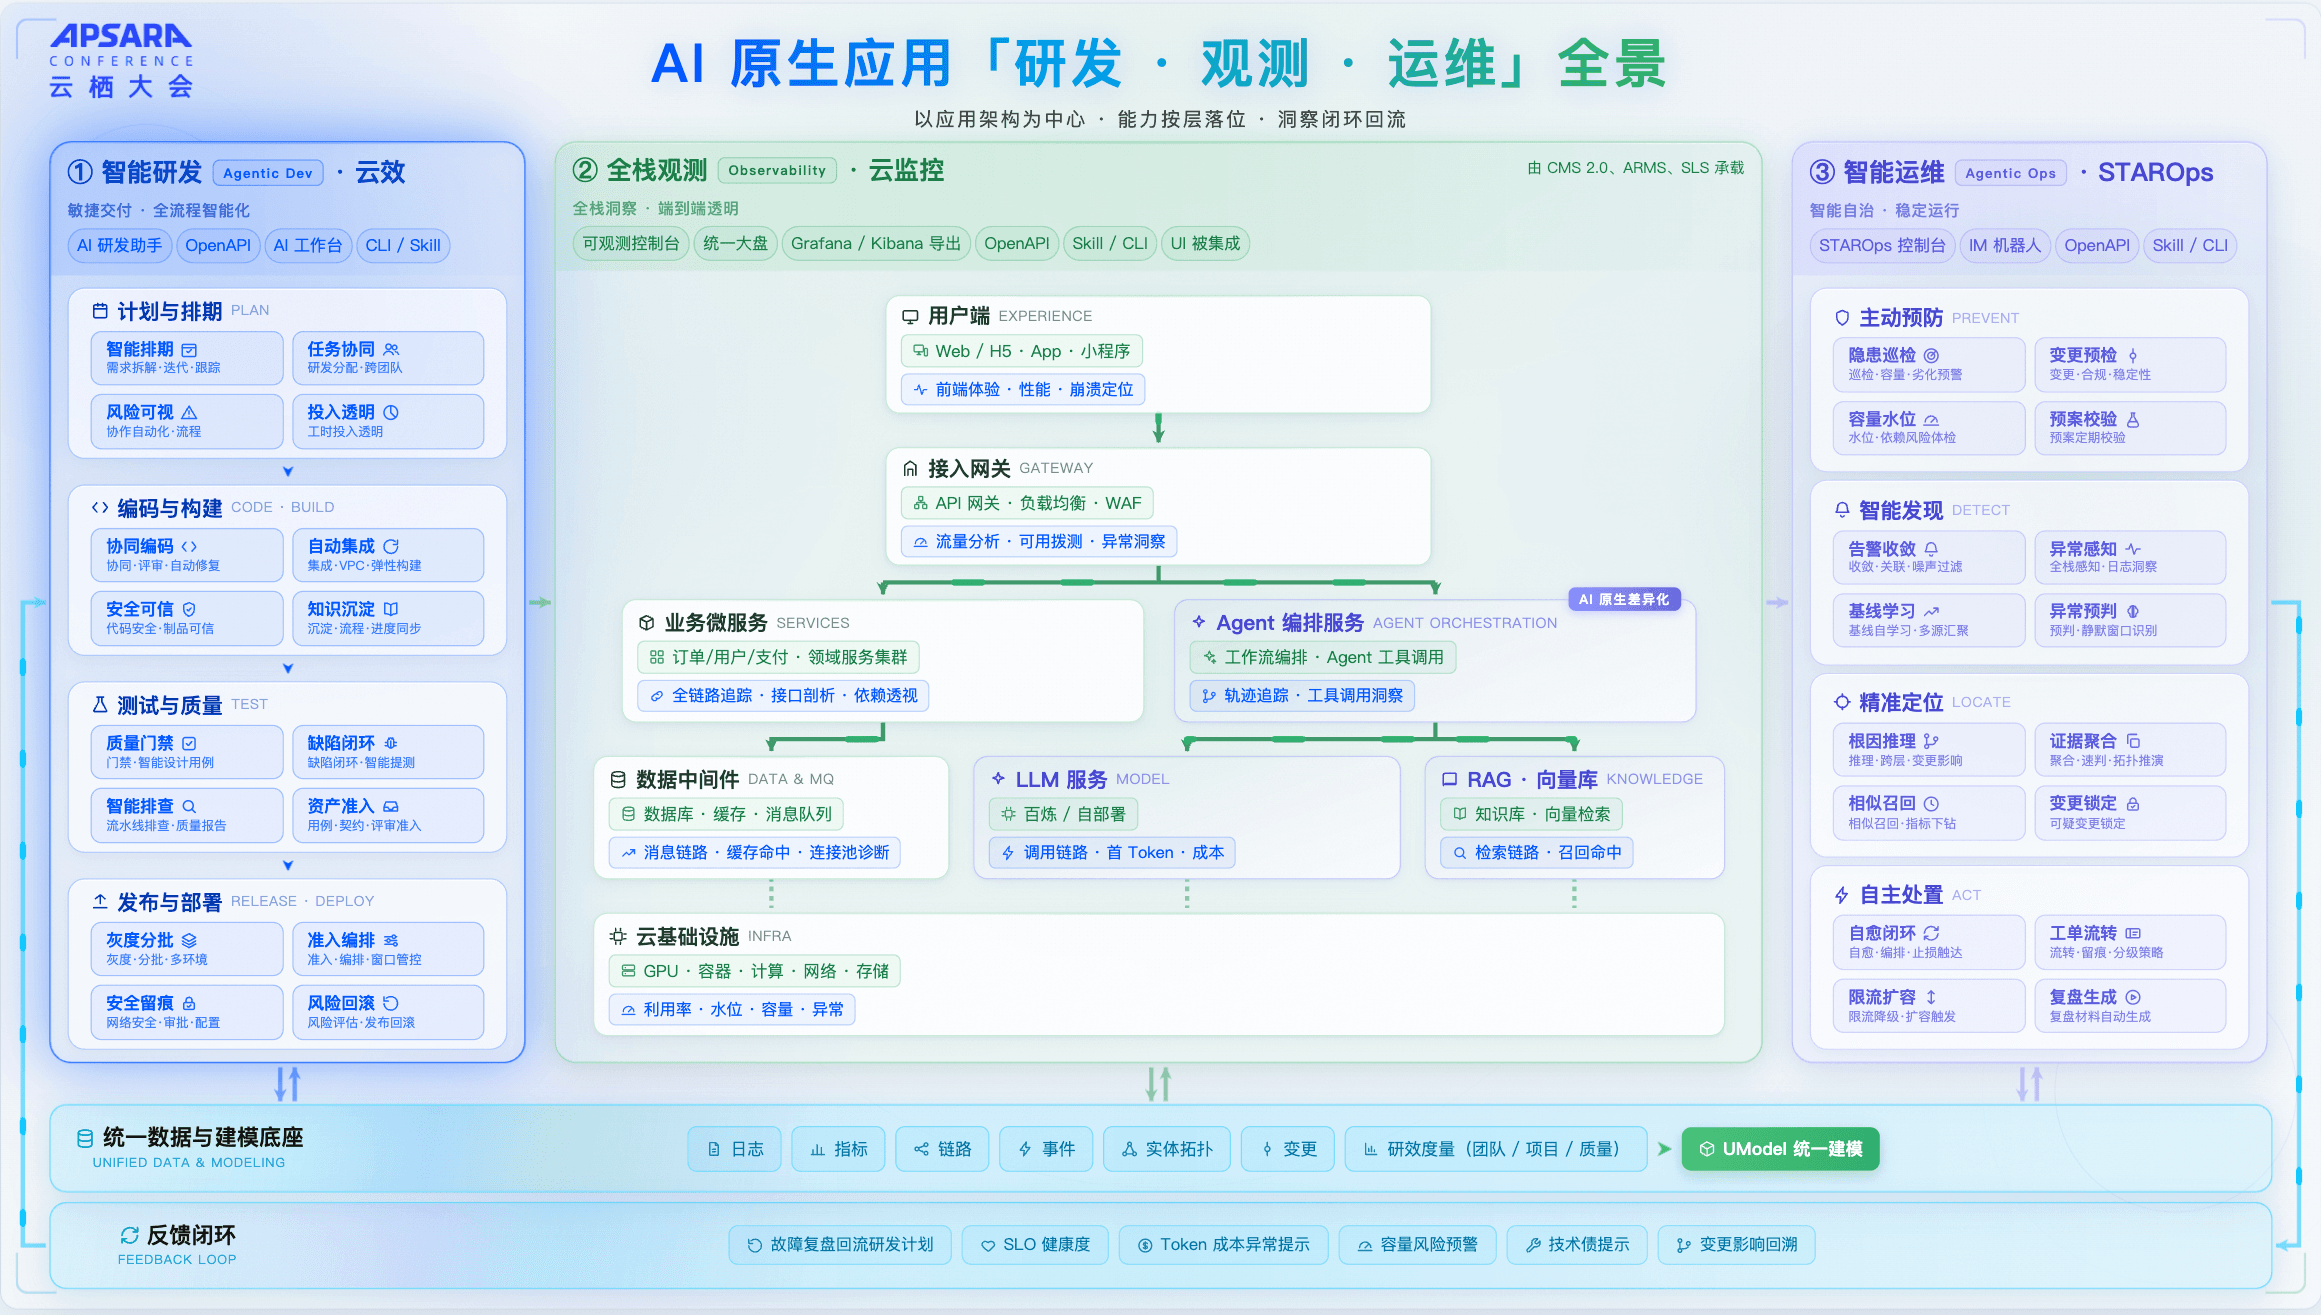The image size is (2321, 1315).
Task: Click the monitor icon beside 用户端
Action: (910, 316)
